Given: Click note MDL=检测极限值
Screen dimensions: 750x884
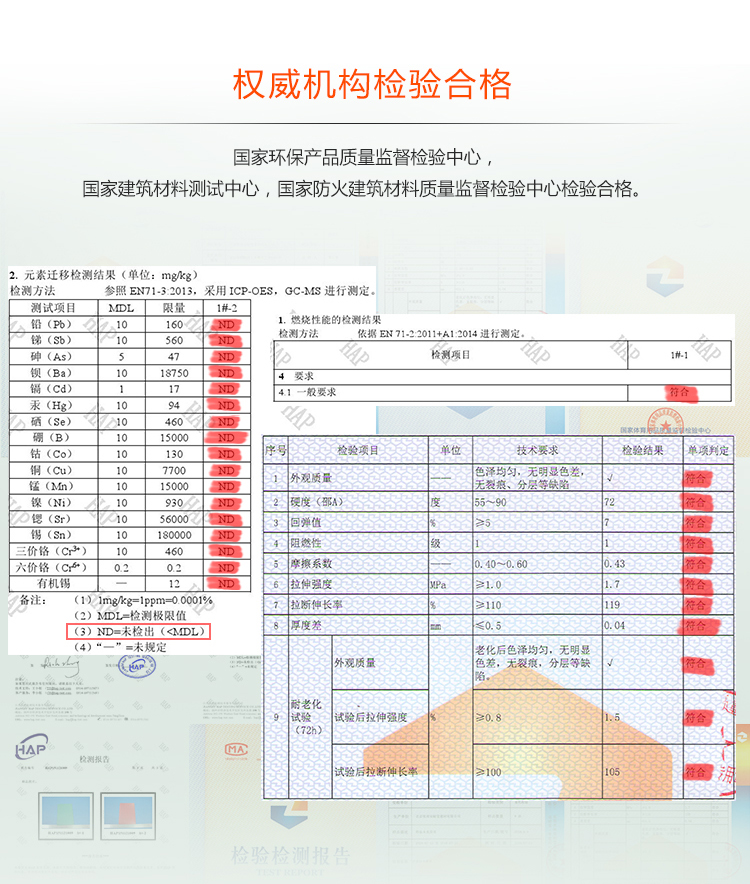Looking at the screenshot, I should [x=142, y=616].
